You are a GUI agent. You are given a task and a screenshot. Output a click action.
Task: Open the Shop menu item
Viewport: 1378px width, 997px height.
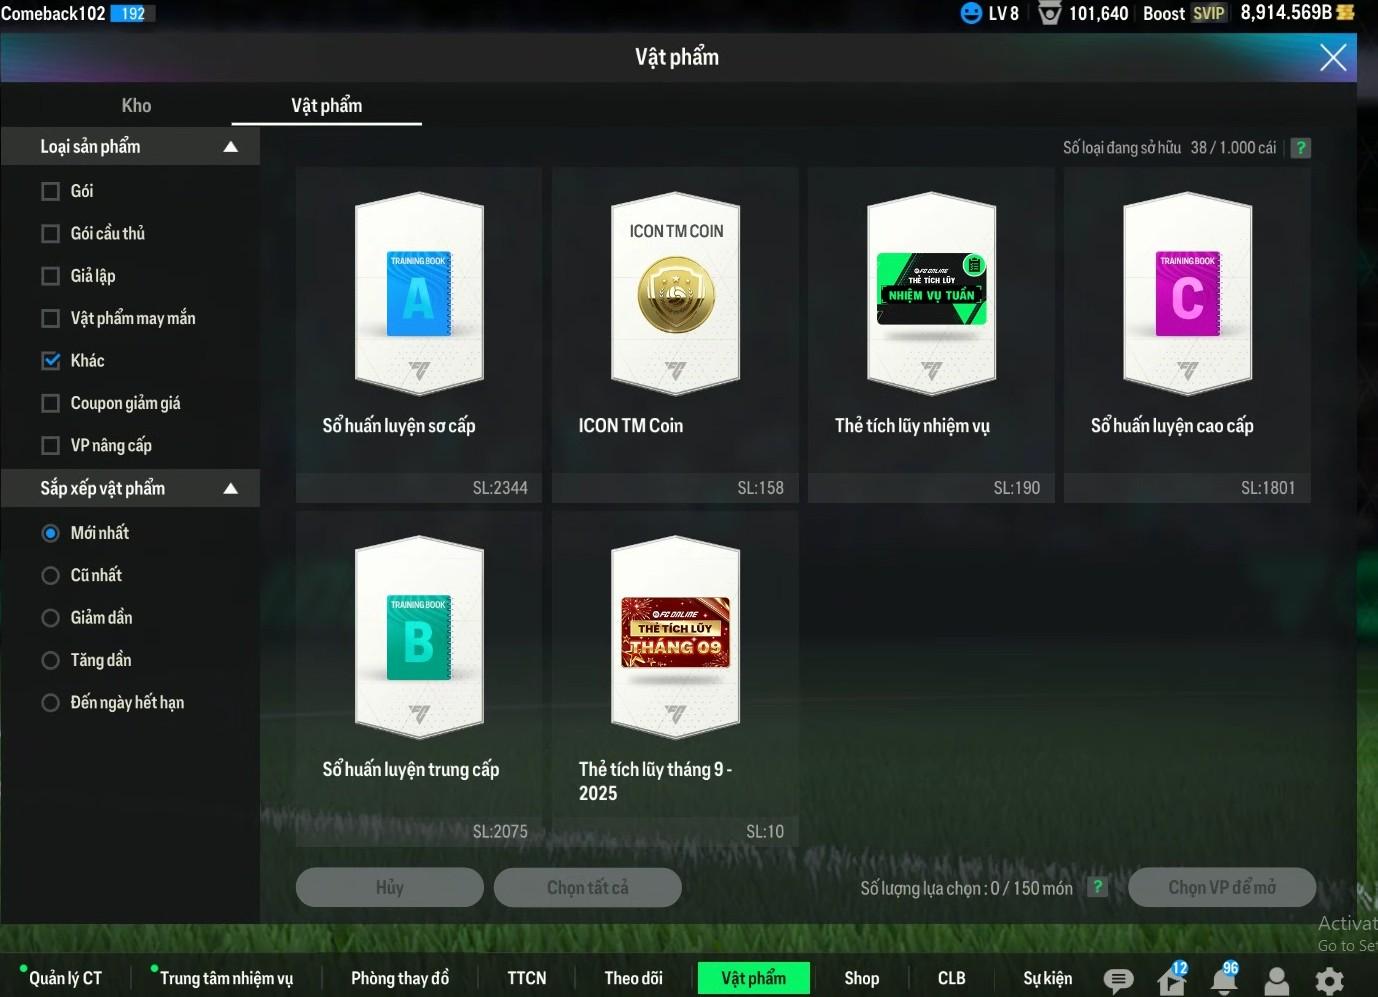click(x=861, y=978)
